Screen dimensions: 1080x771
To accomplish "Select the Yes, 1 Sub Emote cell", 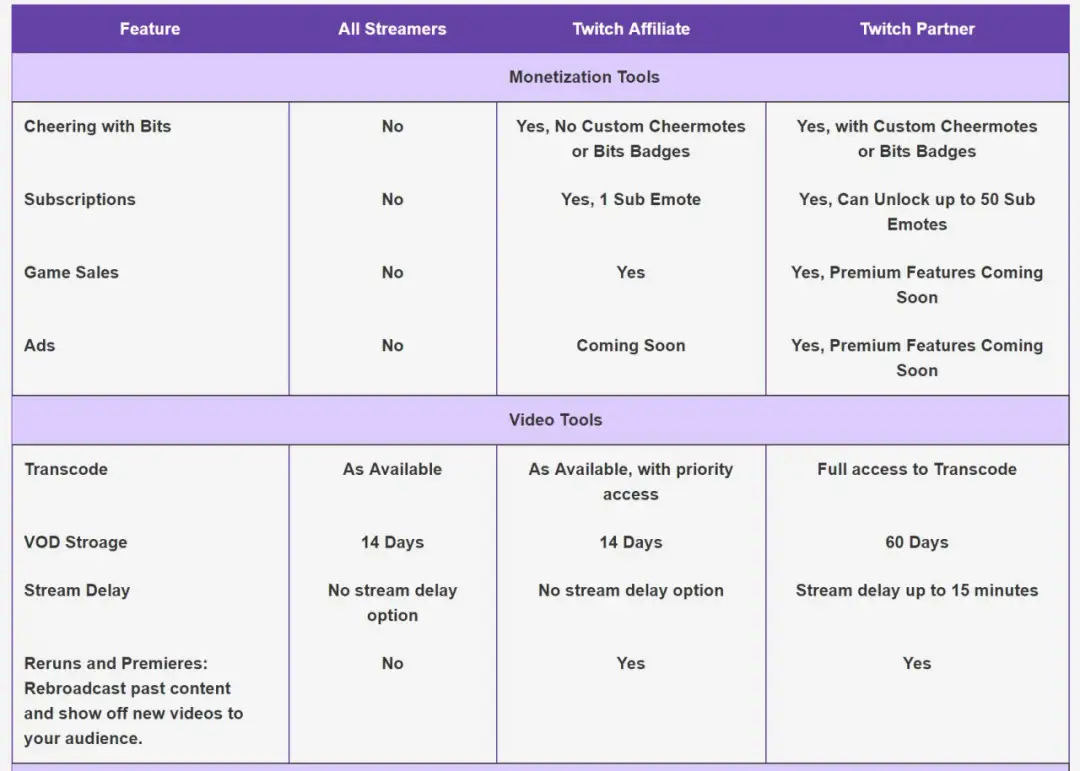I will point(631,199).
